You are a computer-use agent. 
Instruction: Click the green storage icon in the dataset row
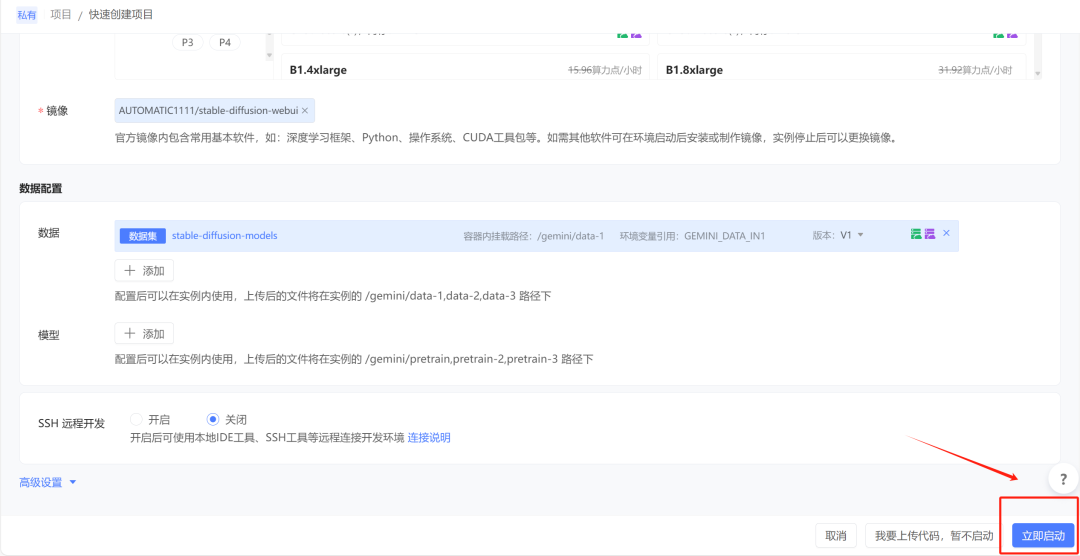[915, 234]
